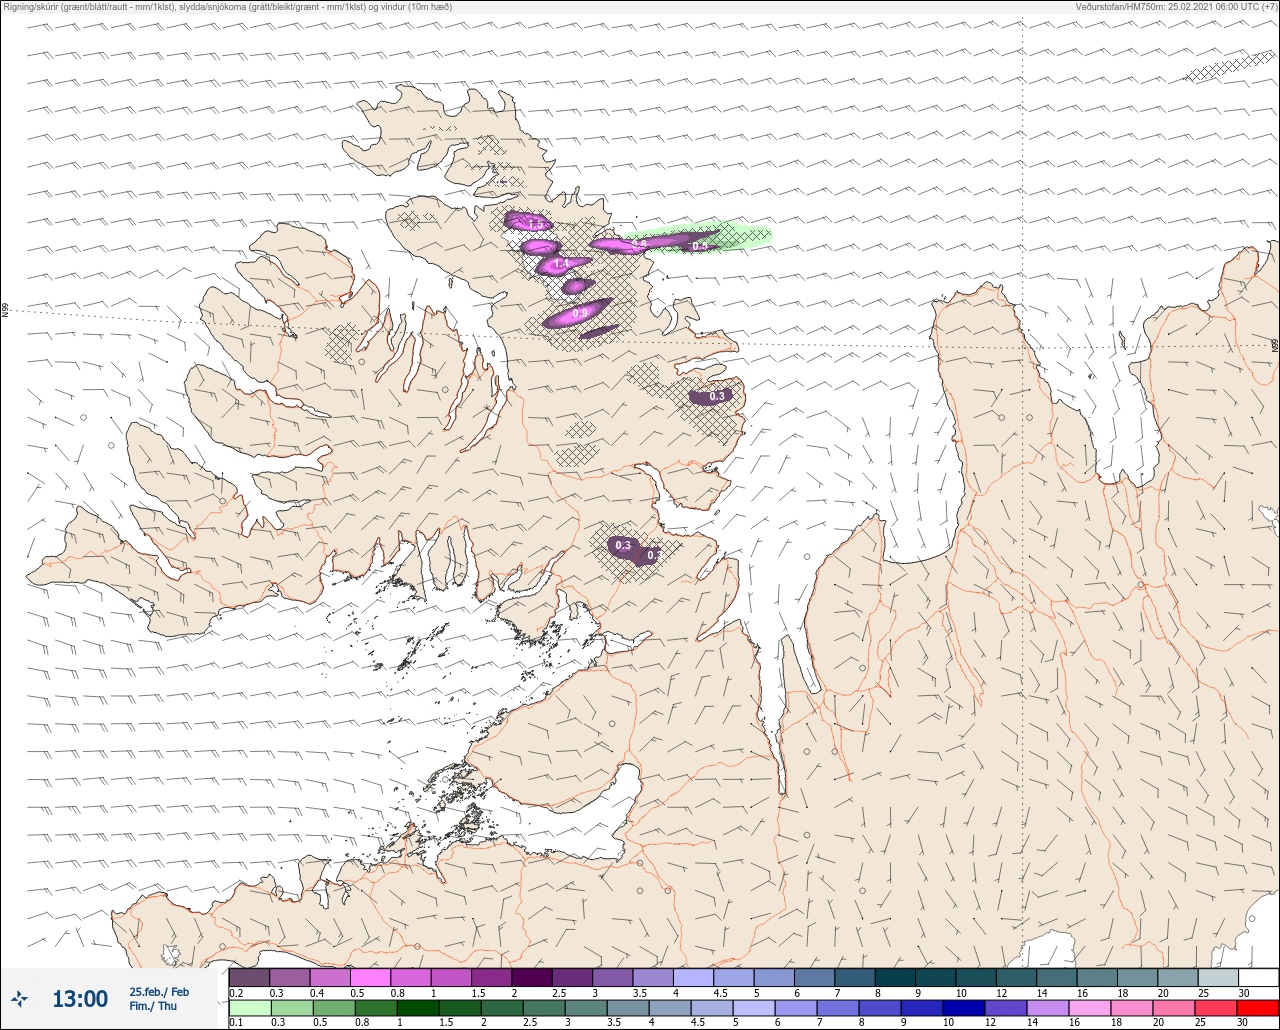This screenshot has width=1280, height=1030.
Task: Click the hatched patch in the map's top-right sea
Action: point(1229,68)
